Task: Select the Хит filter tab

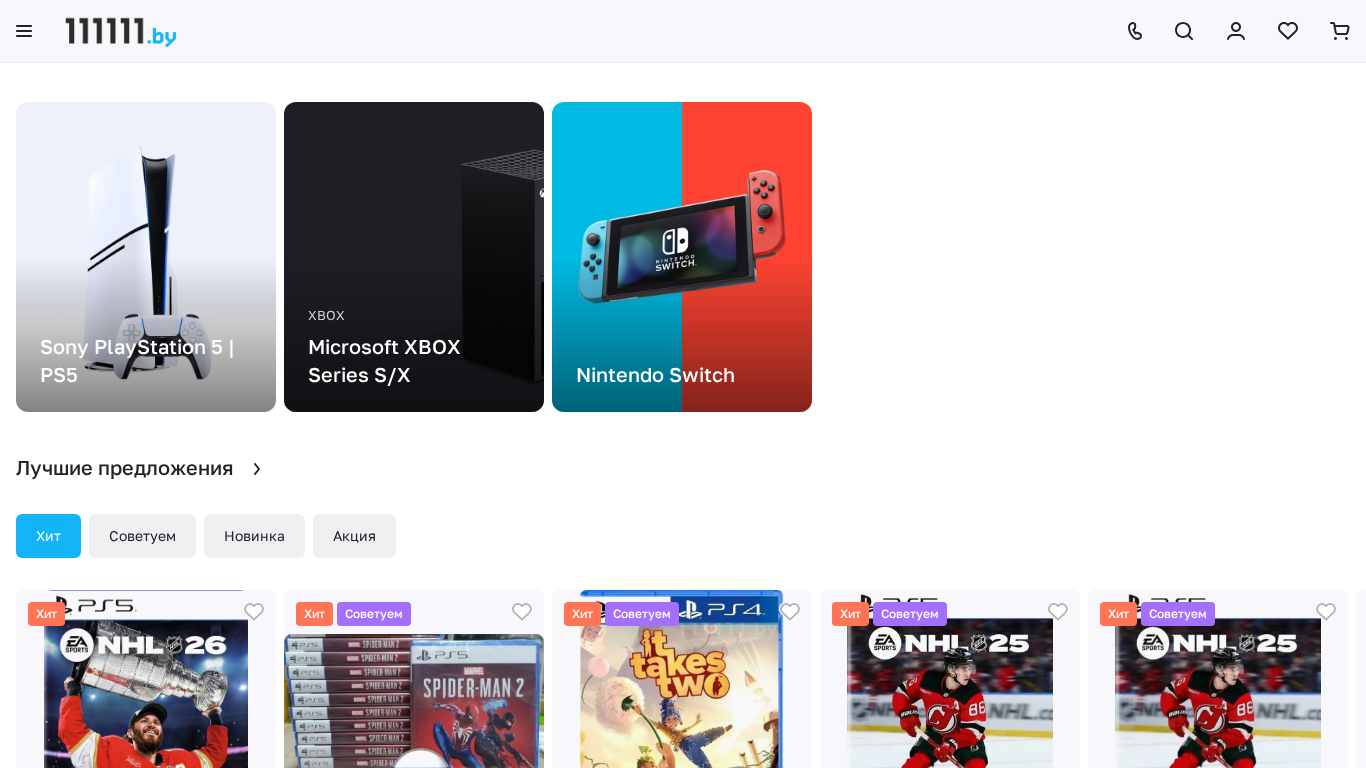Action: [x=48, y=536]
